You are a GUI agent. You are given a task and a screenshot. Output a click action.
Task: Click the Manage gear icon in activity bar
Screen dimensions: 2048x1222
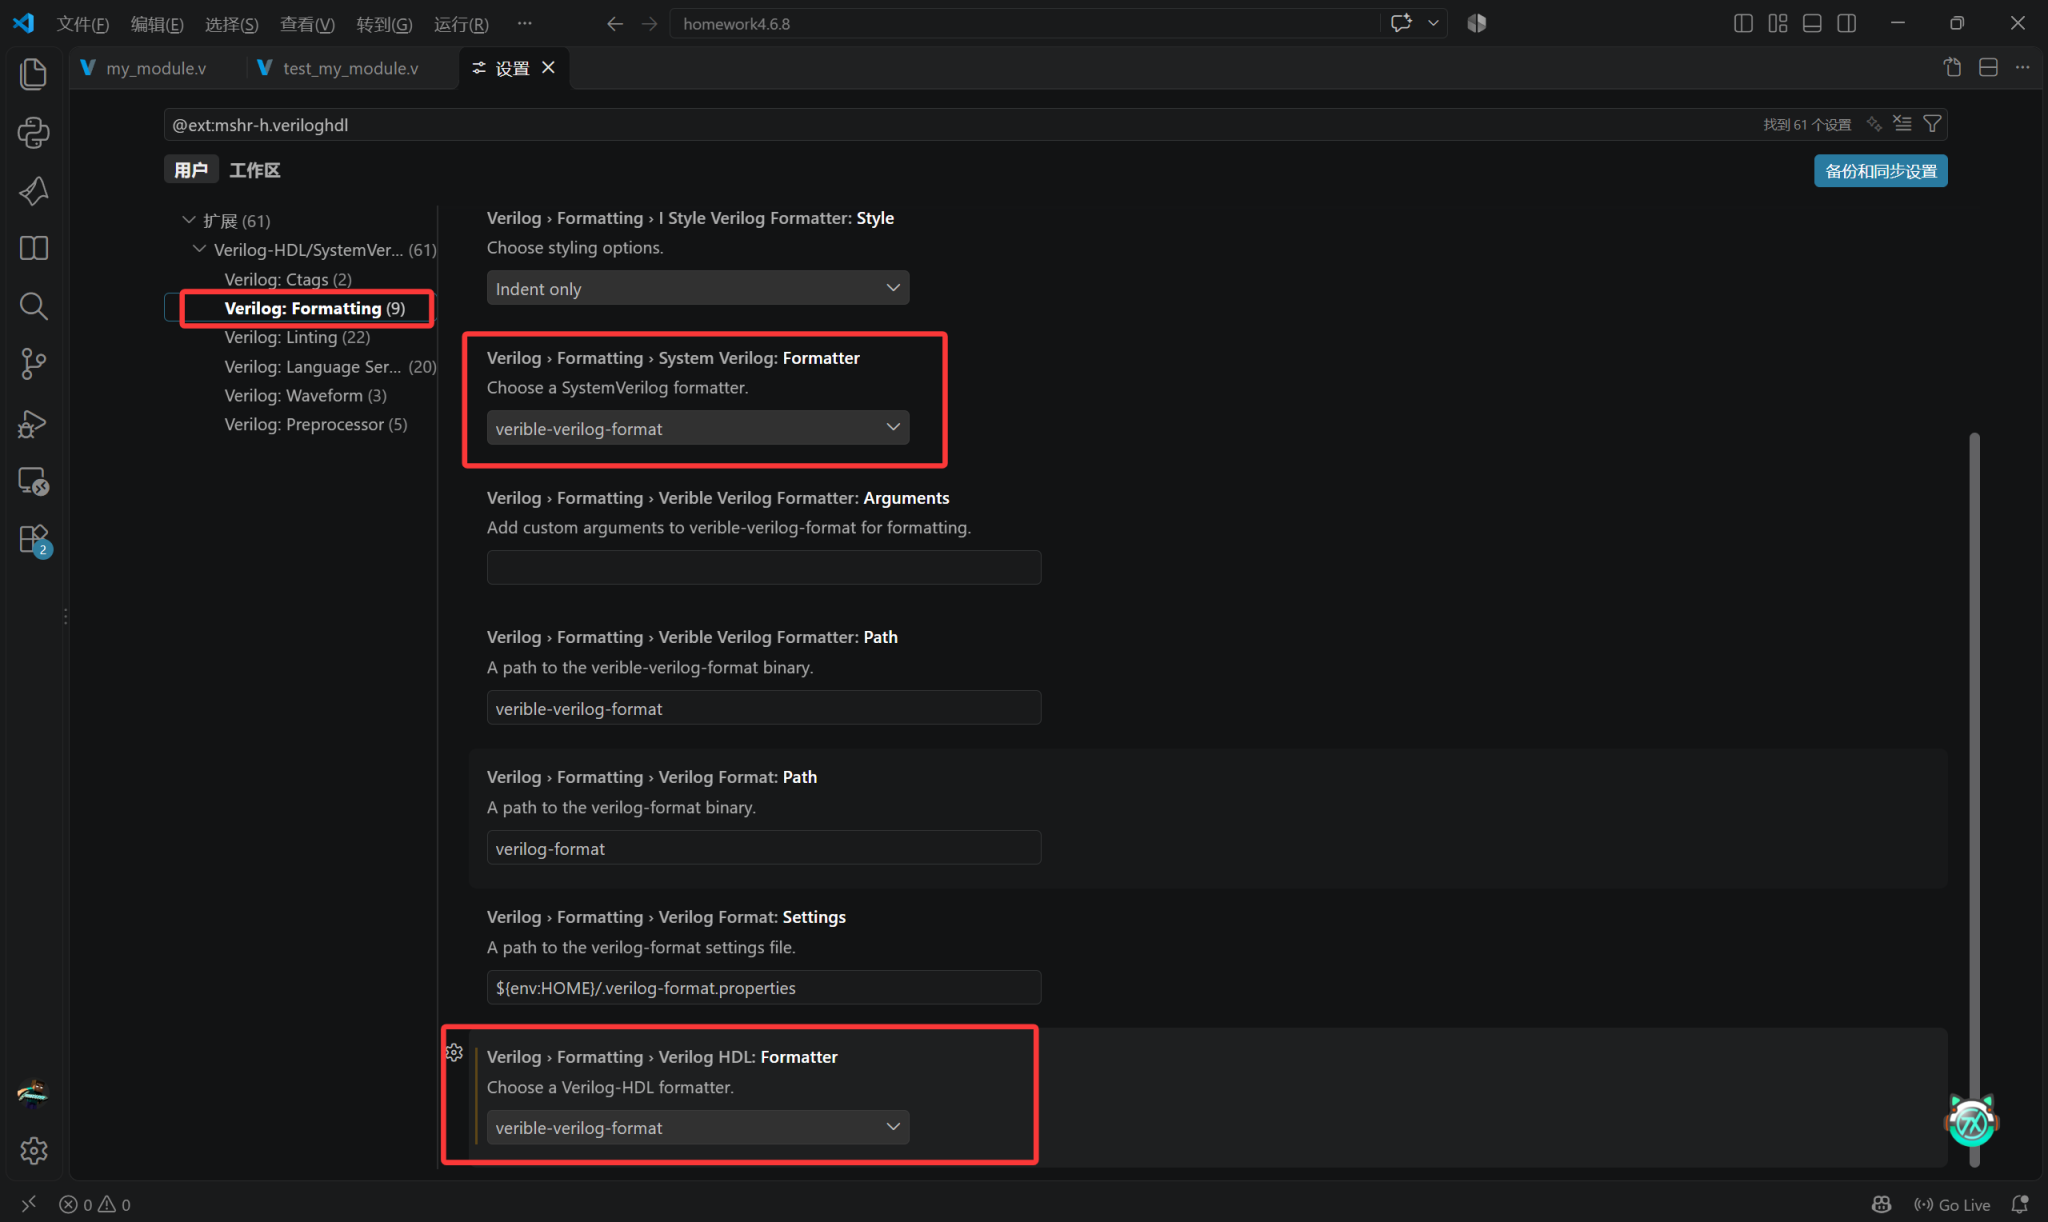(x=34, y=1151)
